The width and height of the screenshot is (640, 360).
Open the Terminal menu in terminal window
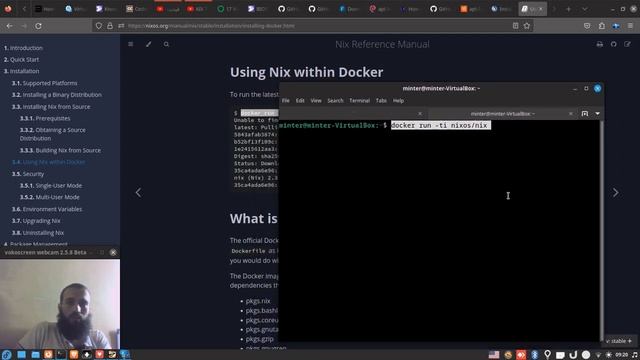[x=359, y=100]
